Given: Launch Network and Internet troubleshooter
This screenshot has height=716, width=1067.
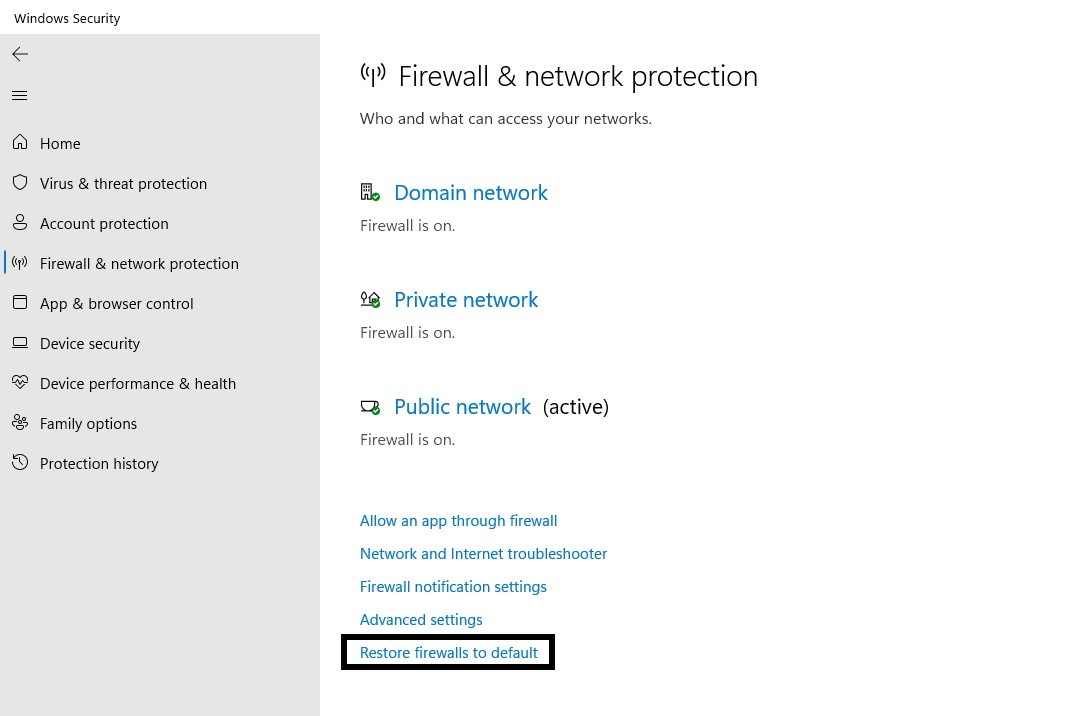Looking at the screenshot, I should [x=483, y=554].
